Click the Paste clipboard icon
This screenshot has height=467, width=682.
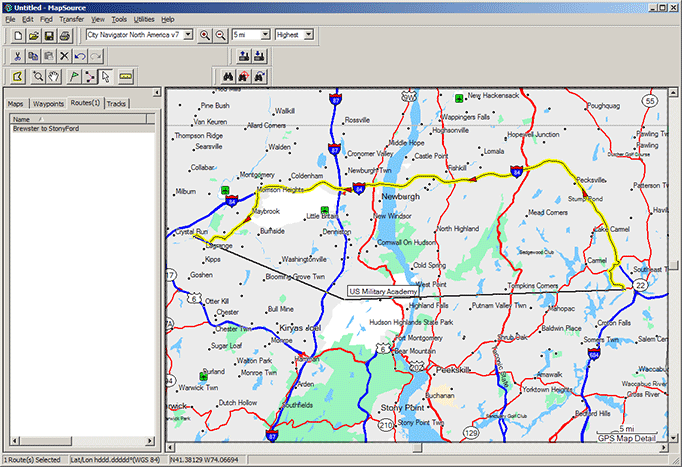[49, 56]
